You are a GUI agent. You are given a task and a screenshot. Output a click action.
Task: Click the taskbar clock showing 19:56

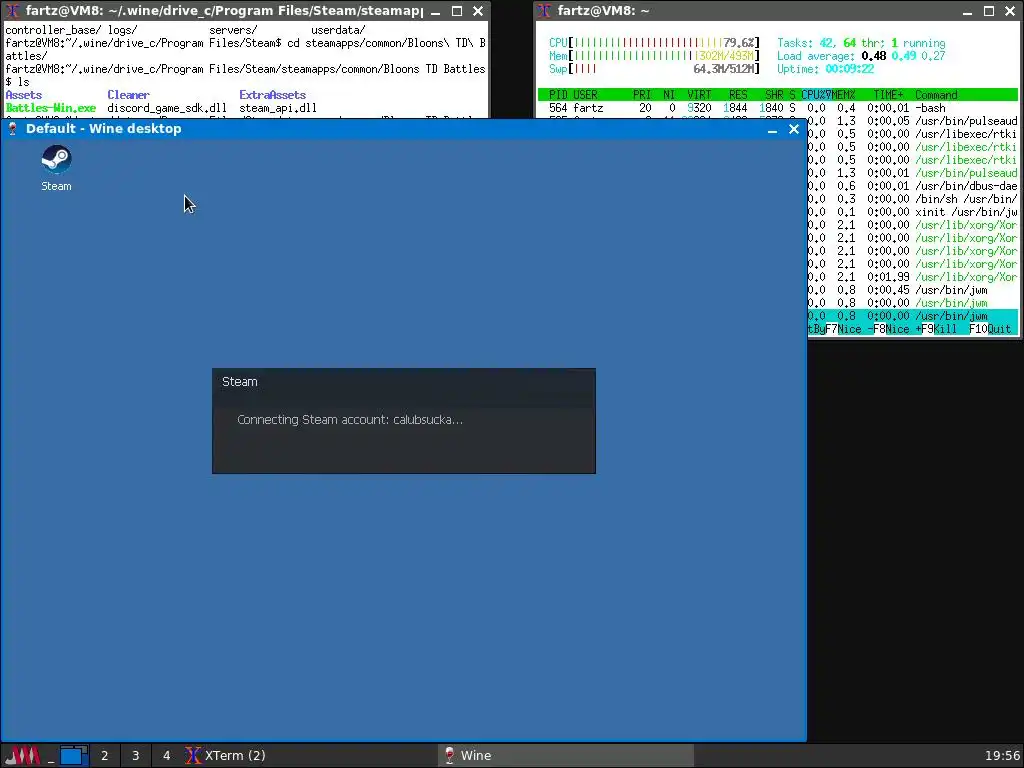tap(1002, 756)
